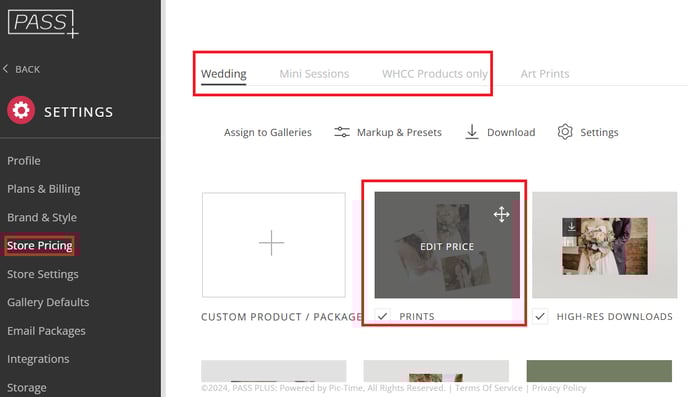Click the plus sign in custom product tile

click(272, 243)
